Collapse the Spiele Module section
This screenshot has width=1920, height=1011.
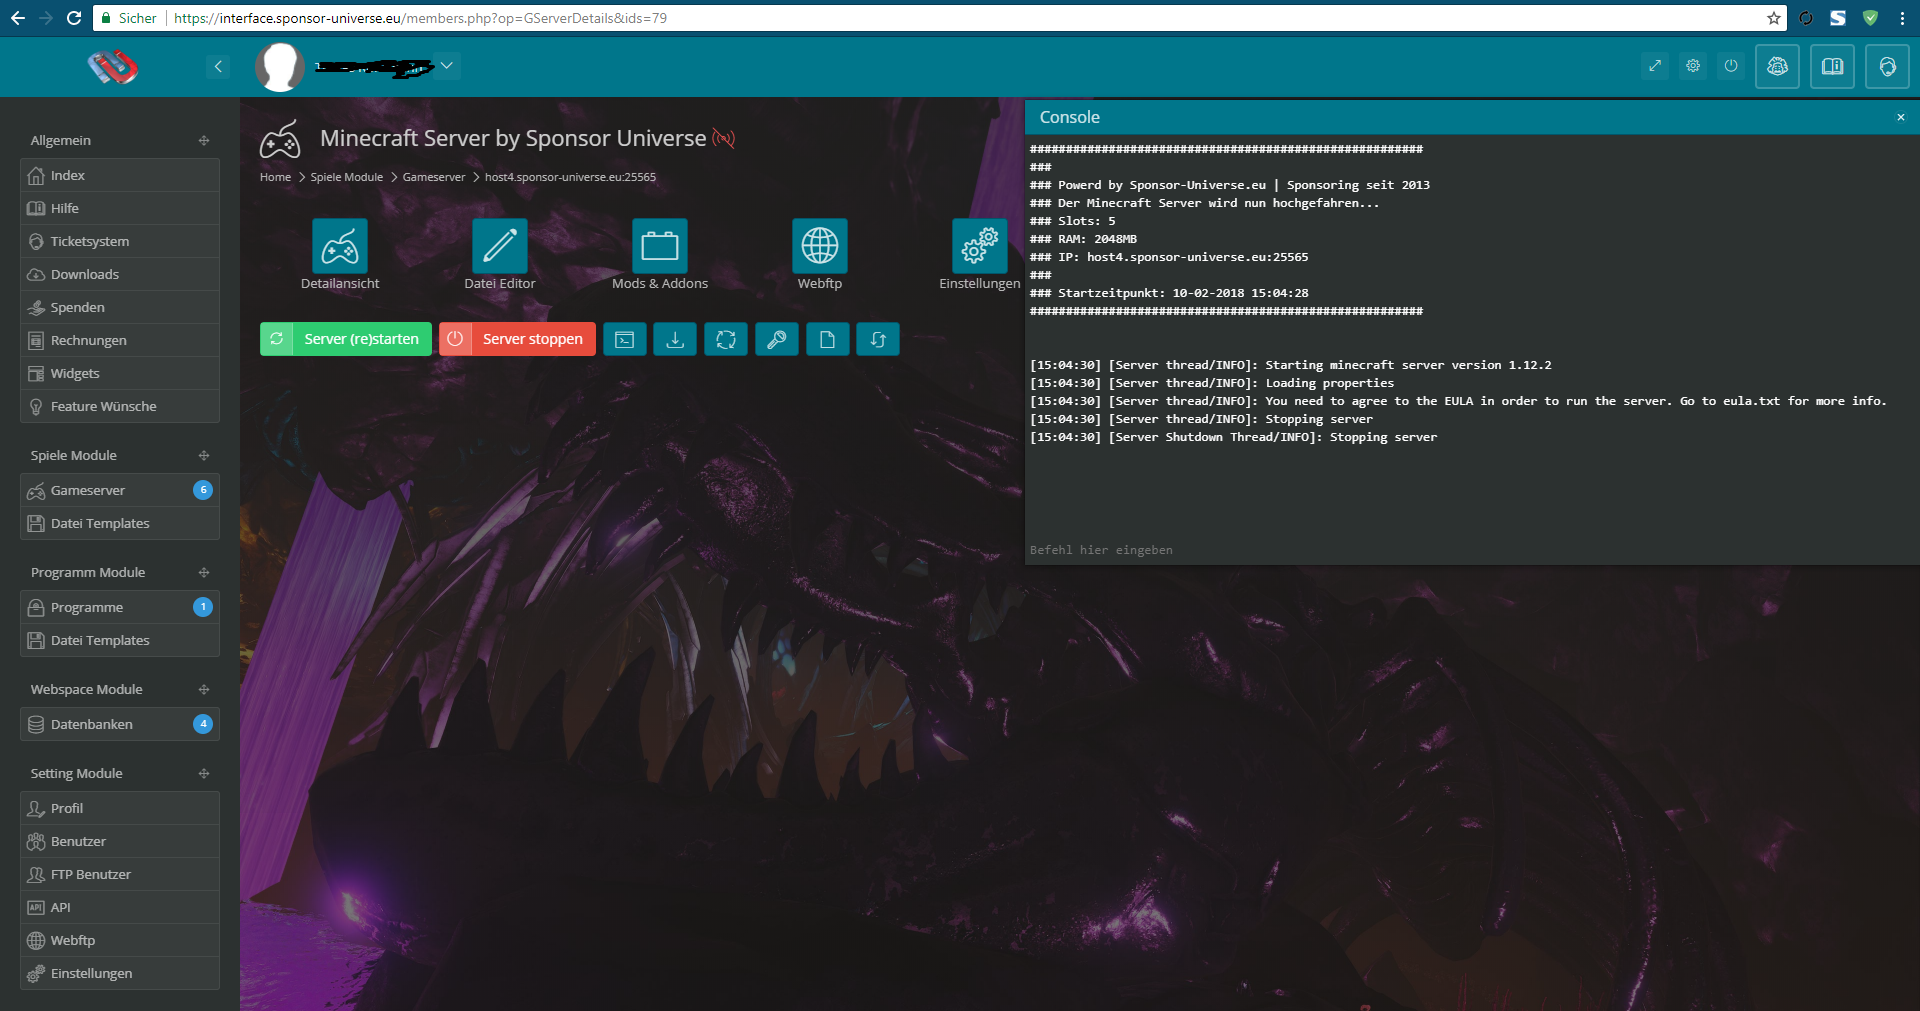click(x=204, y=456)
